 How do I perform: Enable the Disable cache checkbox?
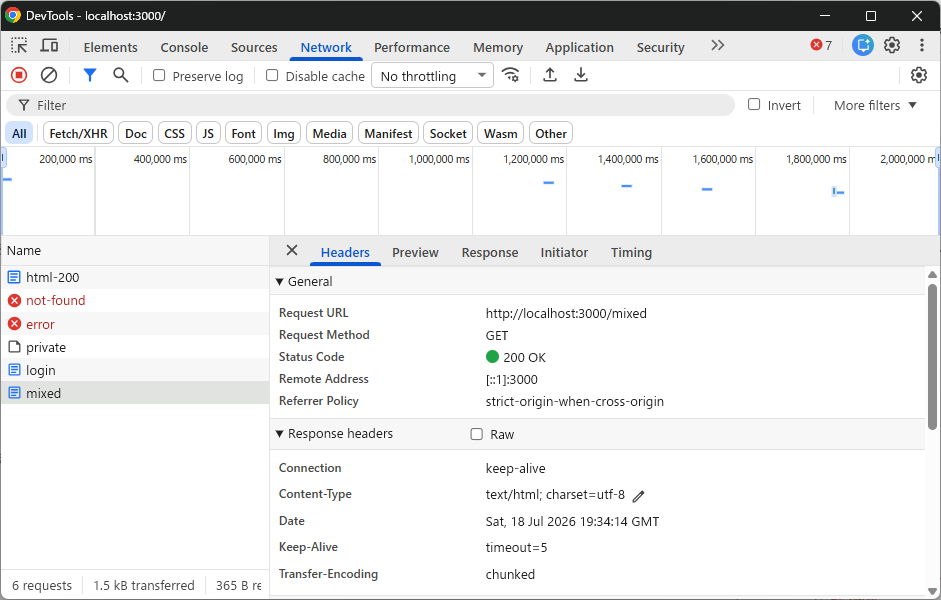coord(272,76)
